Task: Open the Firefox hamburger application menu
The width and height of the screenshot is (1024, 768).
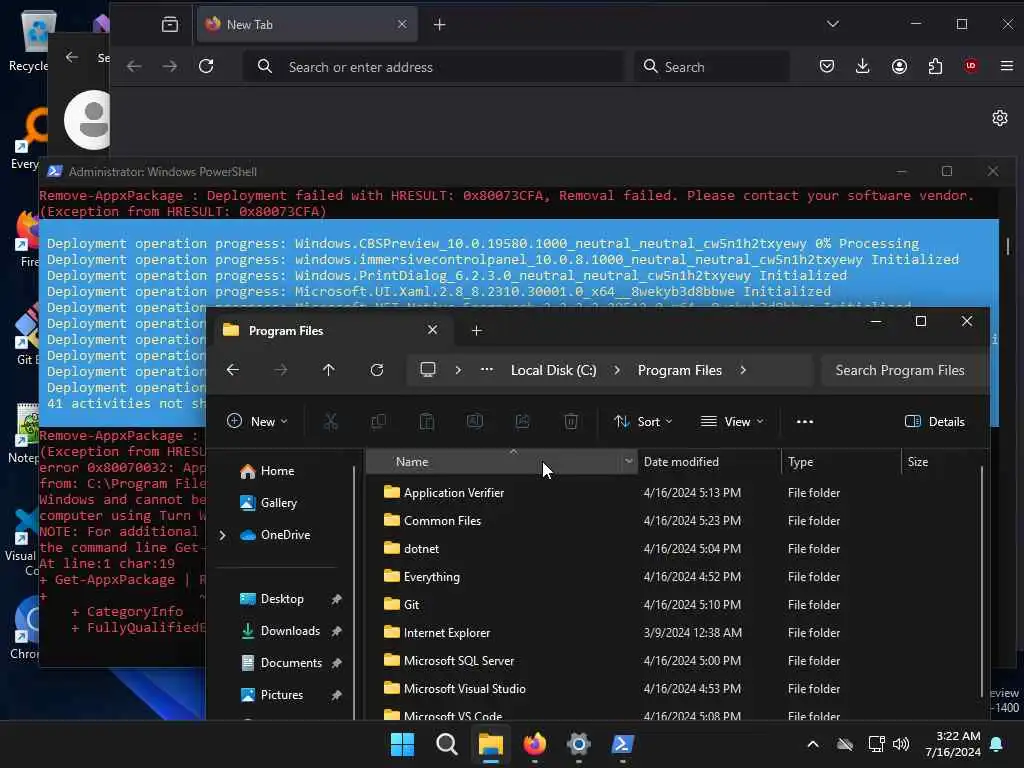Action: tap(1006, 66)
